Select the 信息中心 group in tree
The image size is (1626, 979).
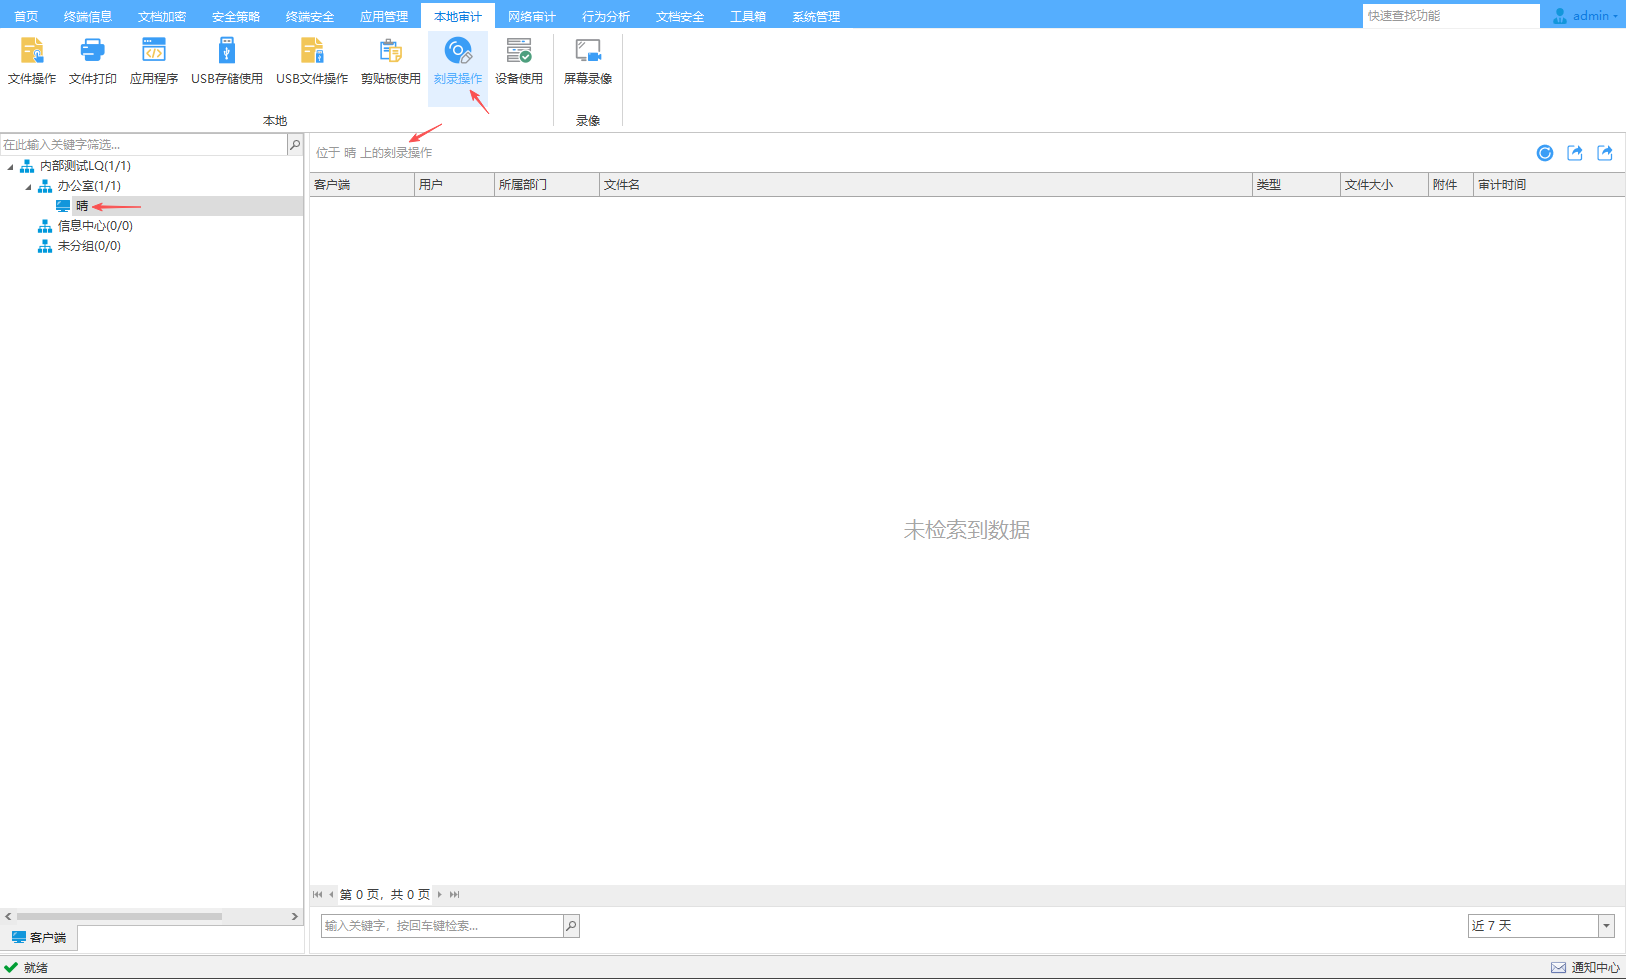pos(94,226)
